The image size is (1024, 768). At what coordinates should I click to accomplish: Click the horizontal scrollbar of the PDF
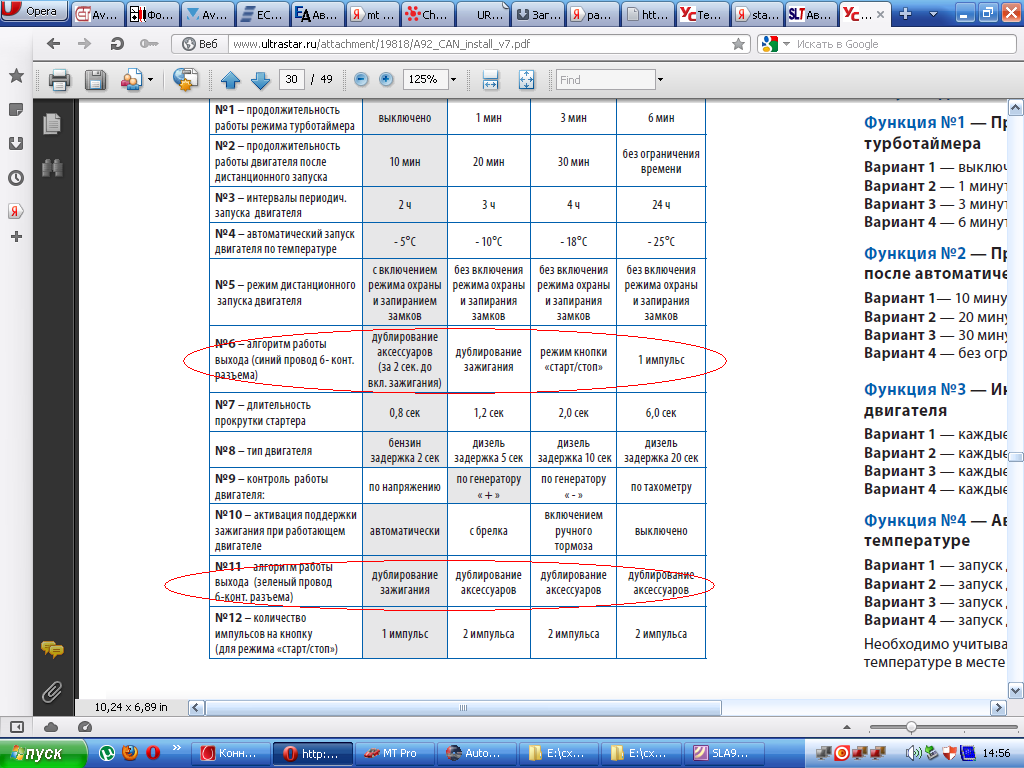(x=464, y=708)
